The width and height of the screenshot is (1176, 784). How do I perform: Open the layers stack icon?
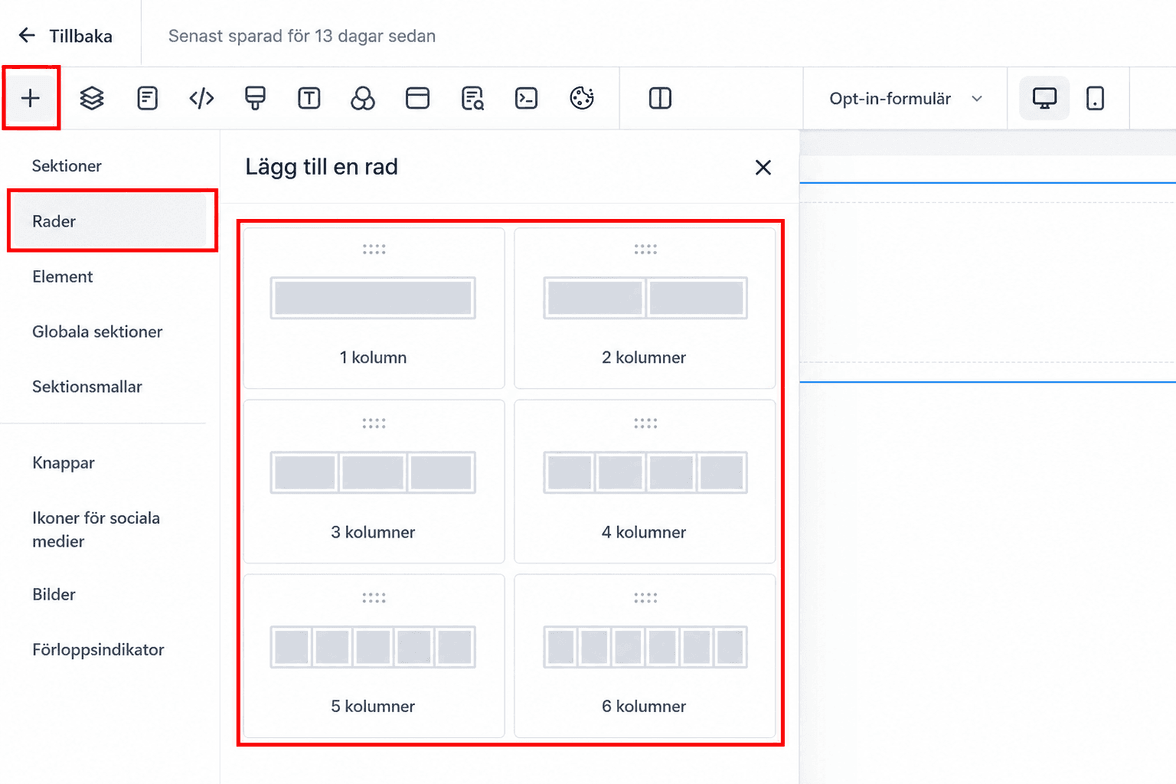92,98
